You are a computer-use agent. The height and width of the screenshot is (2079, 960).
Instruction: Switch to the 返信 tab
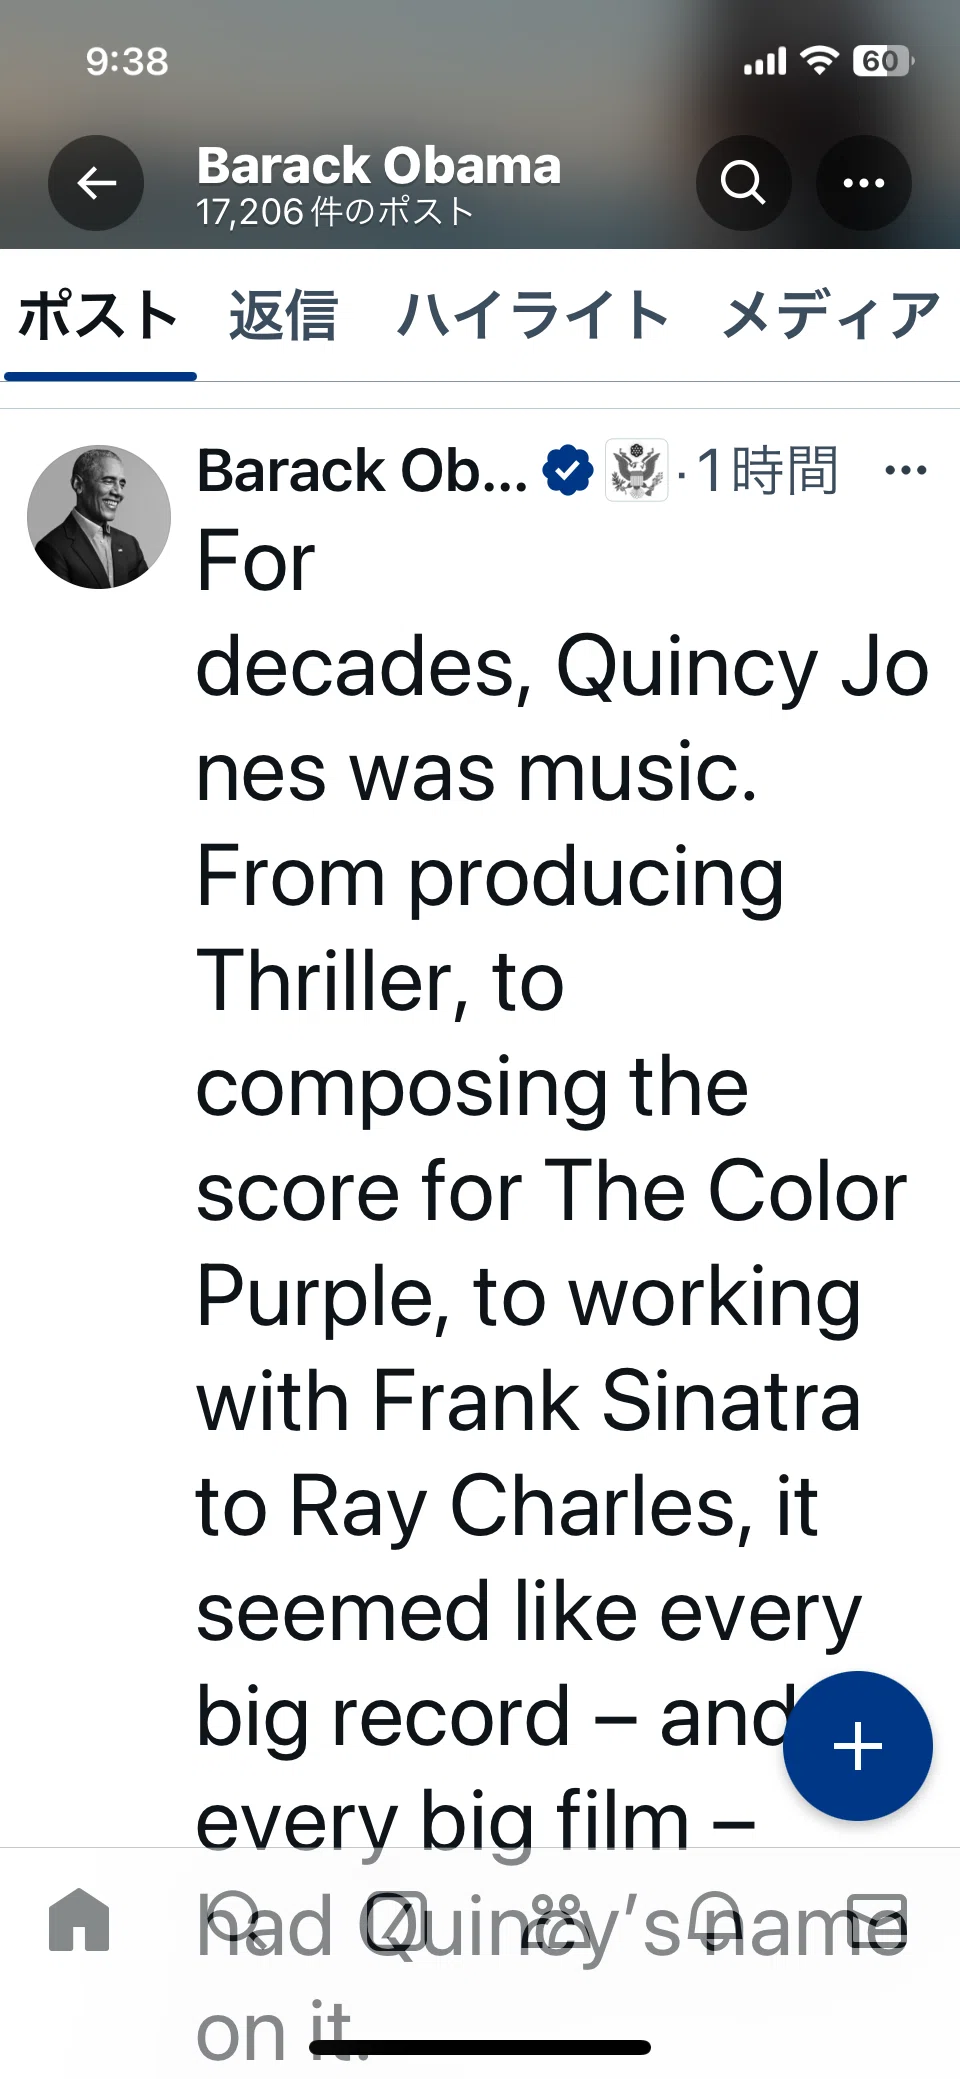[x=283, y=316]
